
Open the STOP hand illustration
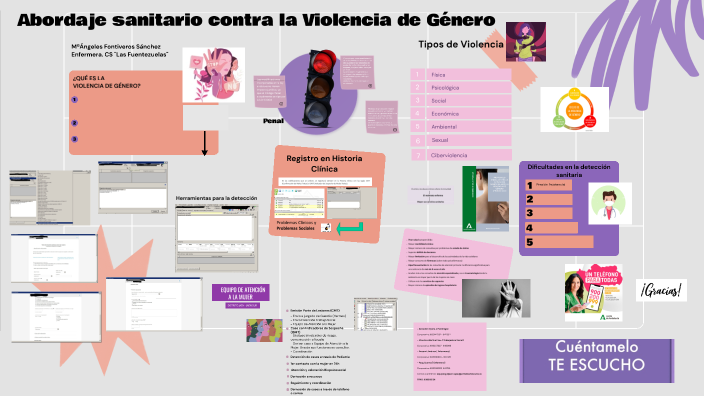[x=214, y=75]
